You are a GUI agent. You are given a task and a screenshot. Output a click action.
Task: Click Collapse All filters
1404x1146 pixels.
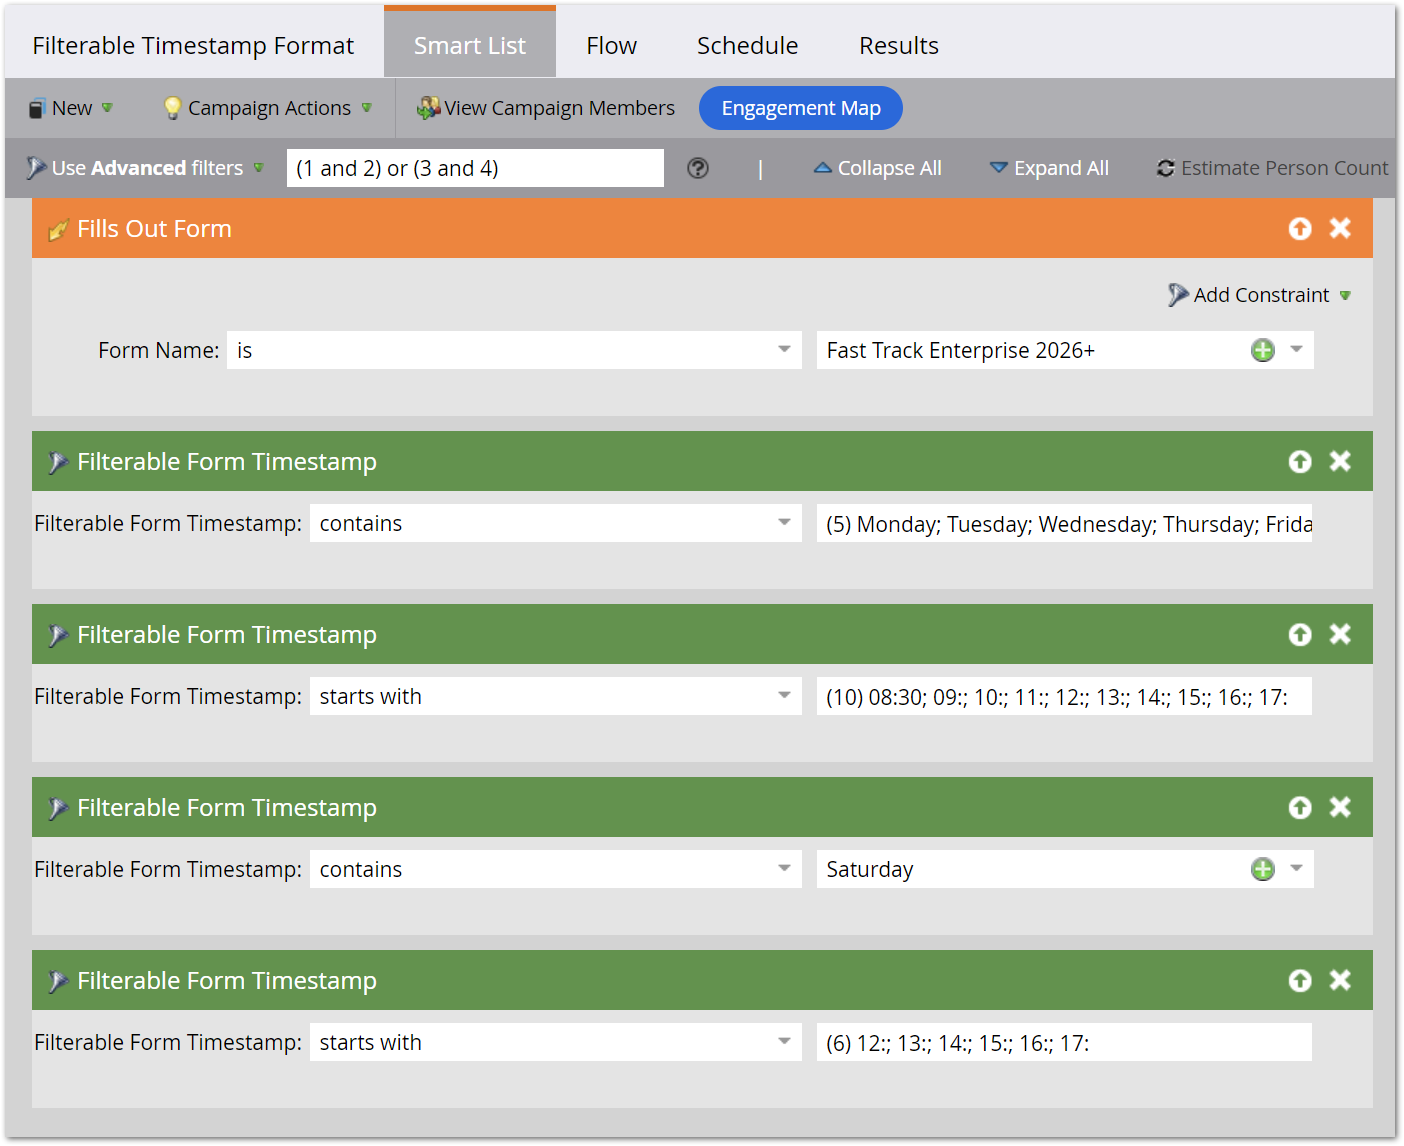click(x=878, y=168)
